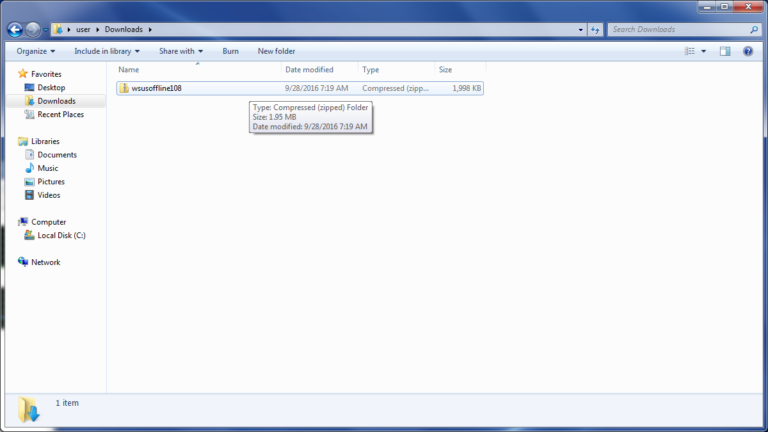Screen dimensions: 768x432
Task: Click the 1,998 KB size cell
Action: tap(466, 88)
